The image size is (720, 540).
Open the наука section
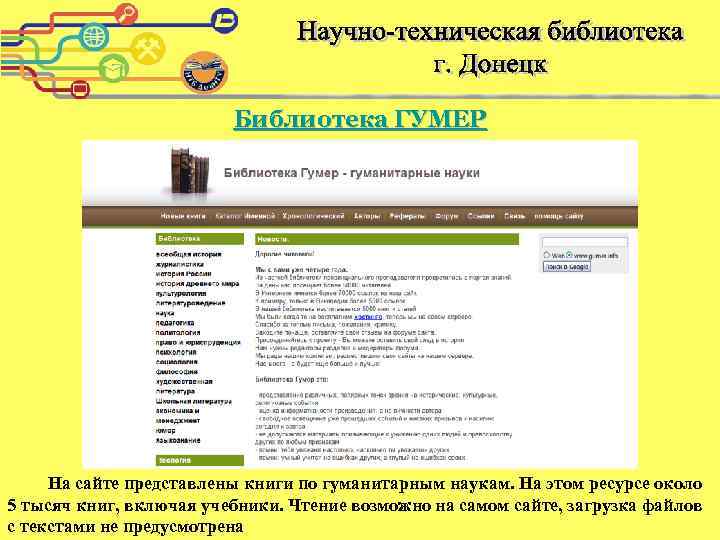pos(165,313)
